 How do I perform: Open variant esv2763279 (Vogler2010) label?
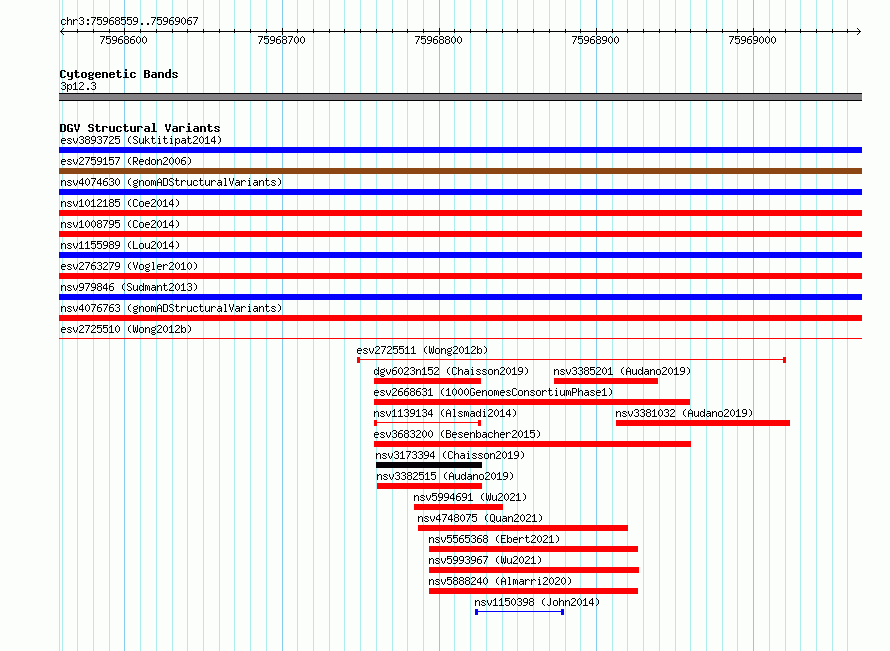[x=129, y=266]
